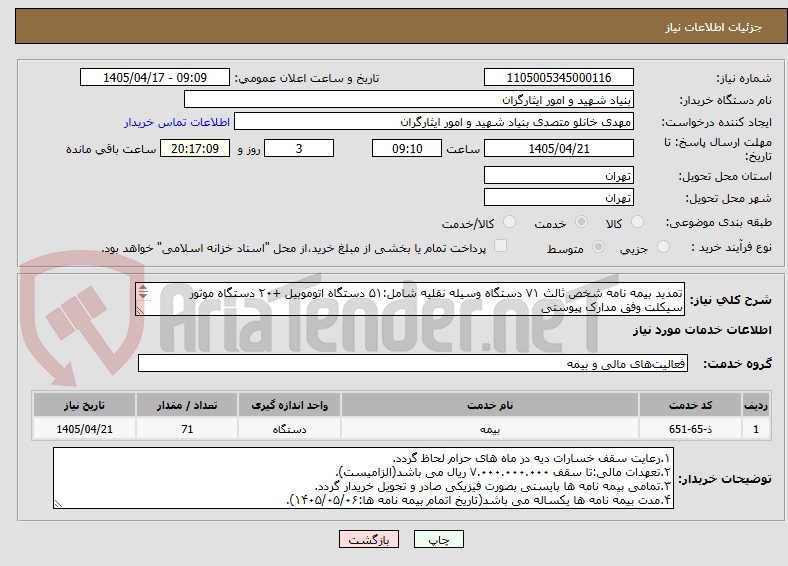Toggle the اسناد خزانه اسلامی payment checkbox
Viewport: 788px width, 566px height.
501,245
